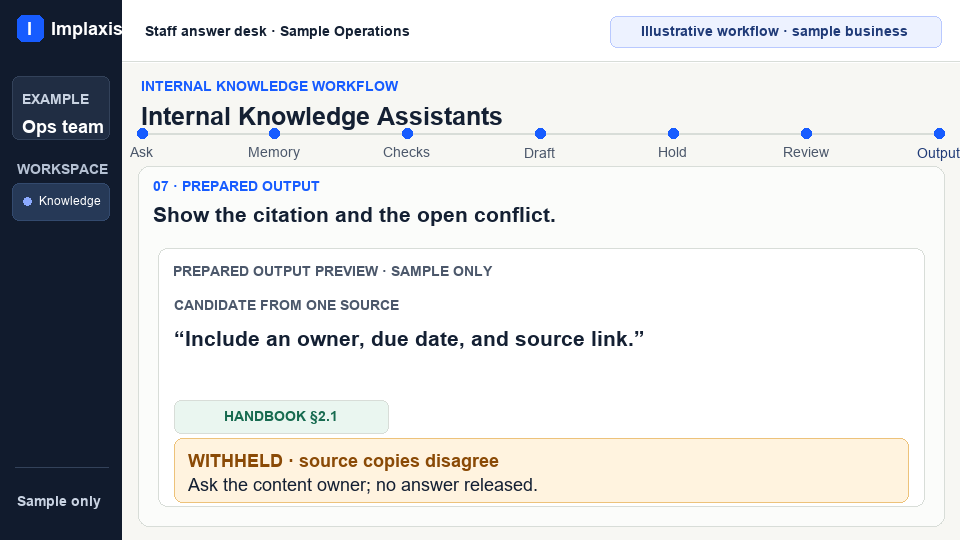Click the blue dot beside Knowledge

point(28,201)
